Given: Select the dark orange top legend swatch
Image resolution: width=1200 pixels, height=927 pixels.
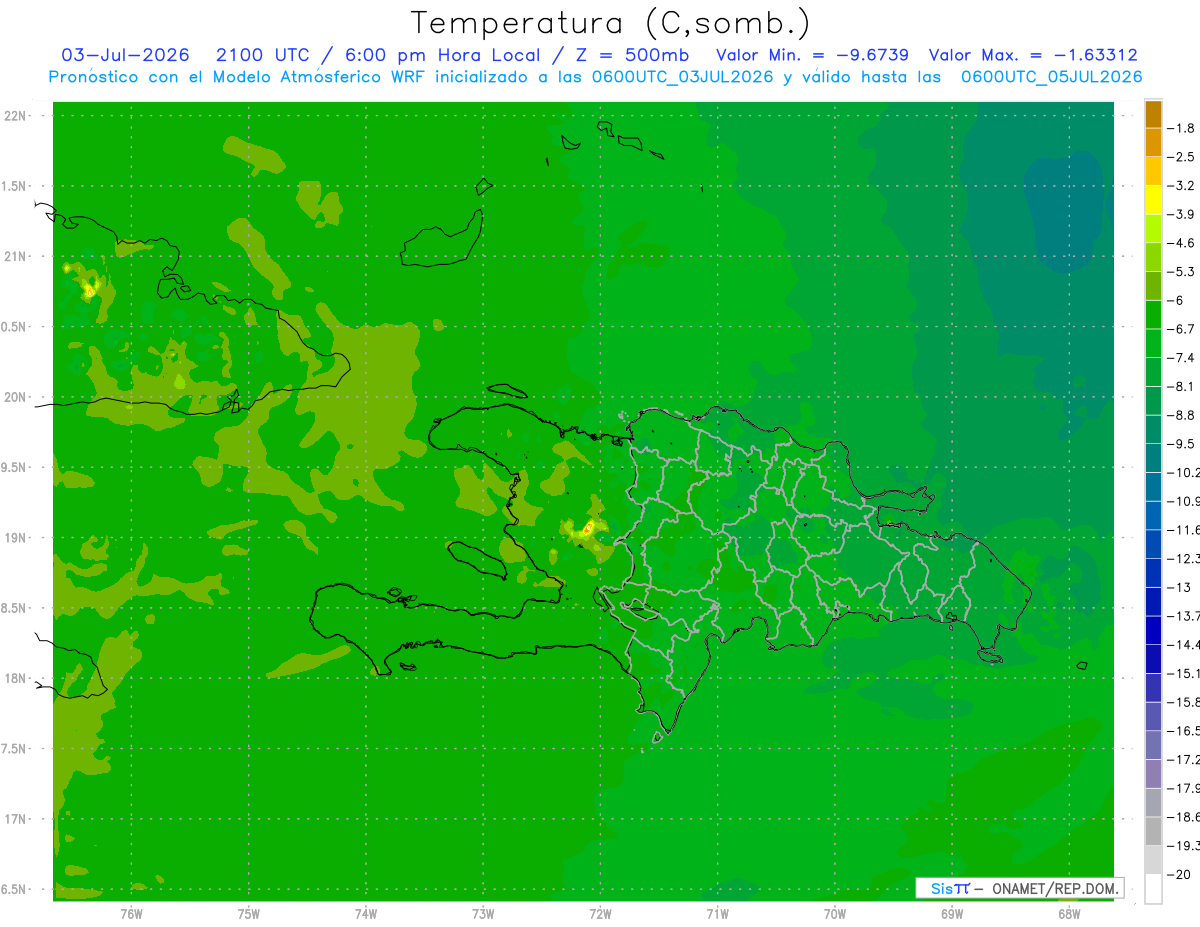Looking at the screenshot, I should [1153, 114].
